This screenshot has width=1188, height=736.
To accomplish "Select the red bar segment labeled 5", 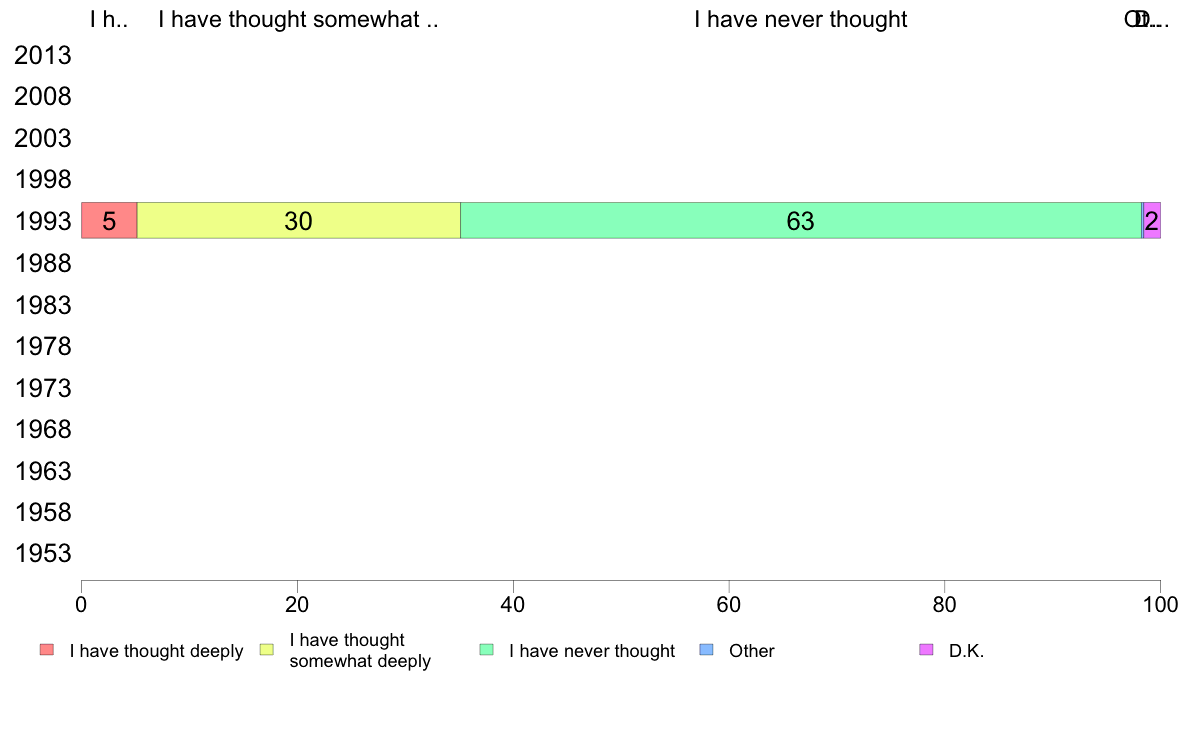I will coord(109,221).
